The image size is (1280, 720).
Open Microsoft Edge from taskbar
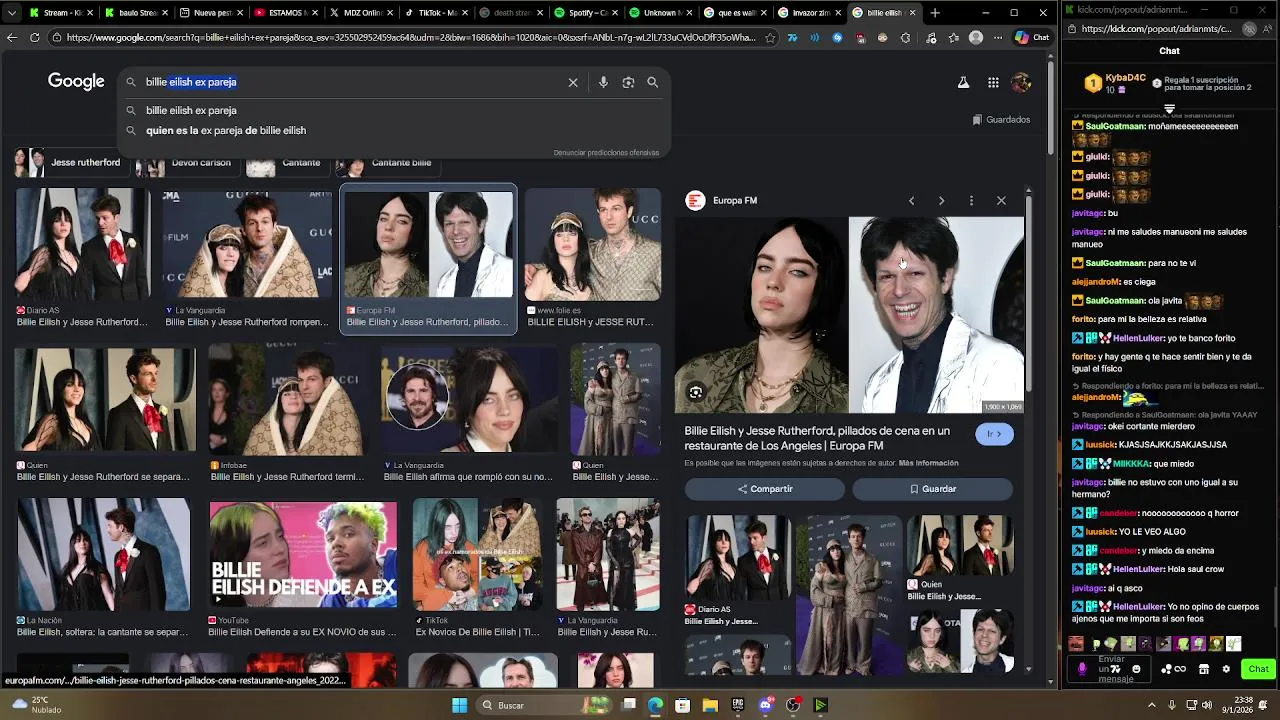(x=655, y=705)
